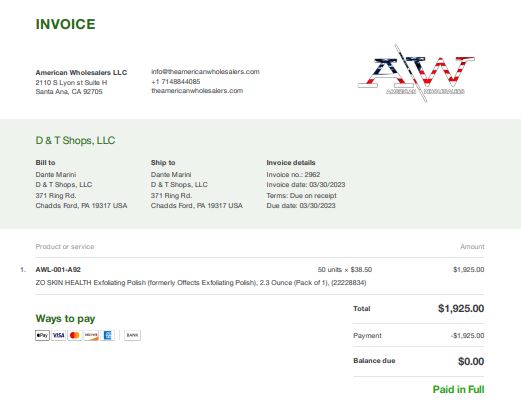The height and width of the screenshot is (415, 521).
Task: Click the Payment -$1,925.00 amount
Action: (467, 336)
